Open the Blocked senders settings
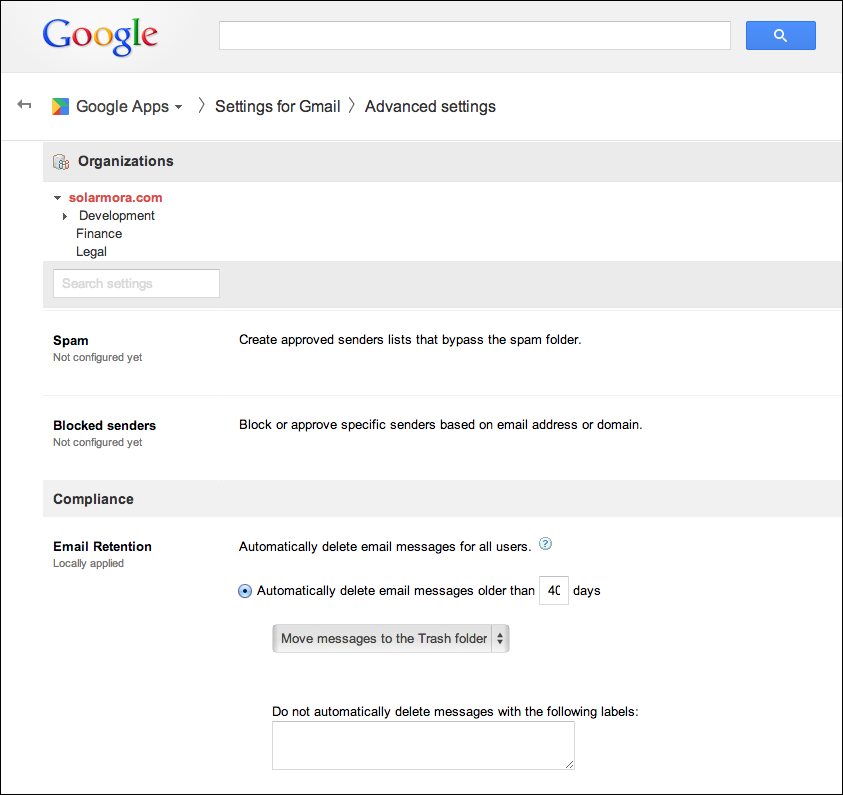Screen dimensions: 843x795 click(x=104, y=425)
